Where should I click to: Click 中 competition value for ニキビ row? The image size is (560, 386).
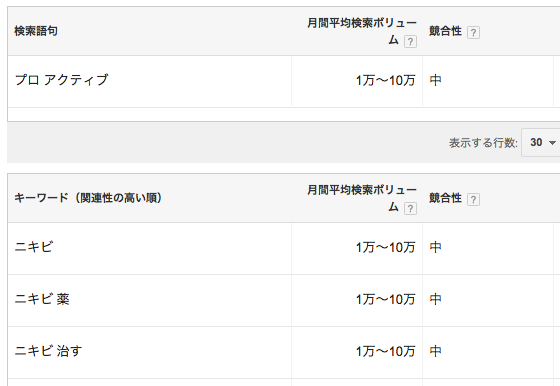click(435, 247)
